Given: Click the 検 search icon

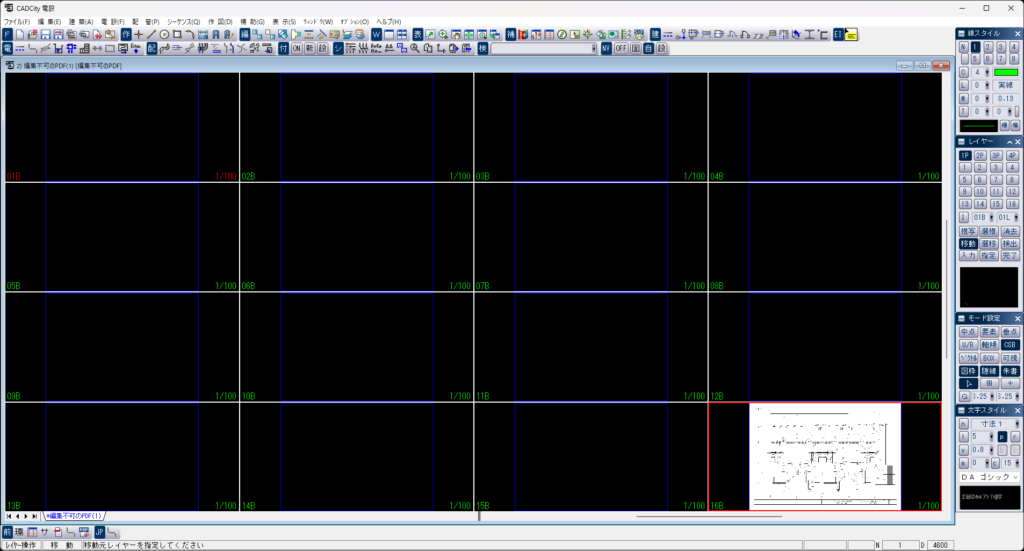Looking at the screenshot, I should point(483,48).
